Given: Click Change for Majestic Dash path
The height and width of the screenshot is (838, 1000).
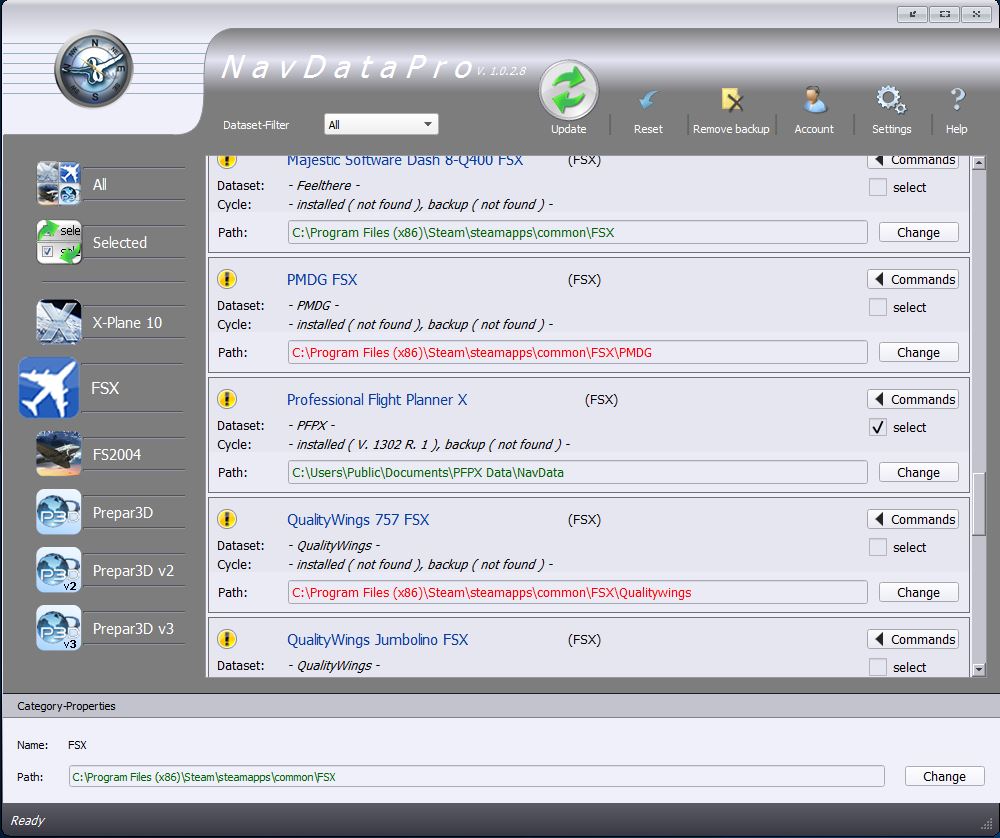Looking at the screenshot, I should [x=918, y=232].
